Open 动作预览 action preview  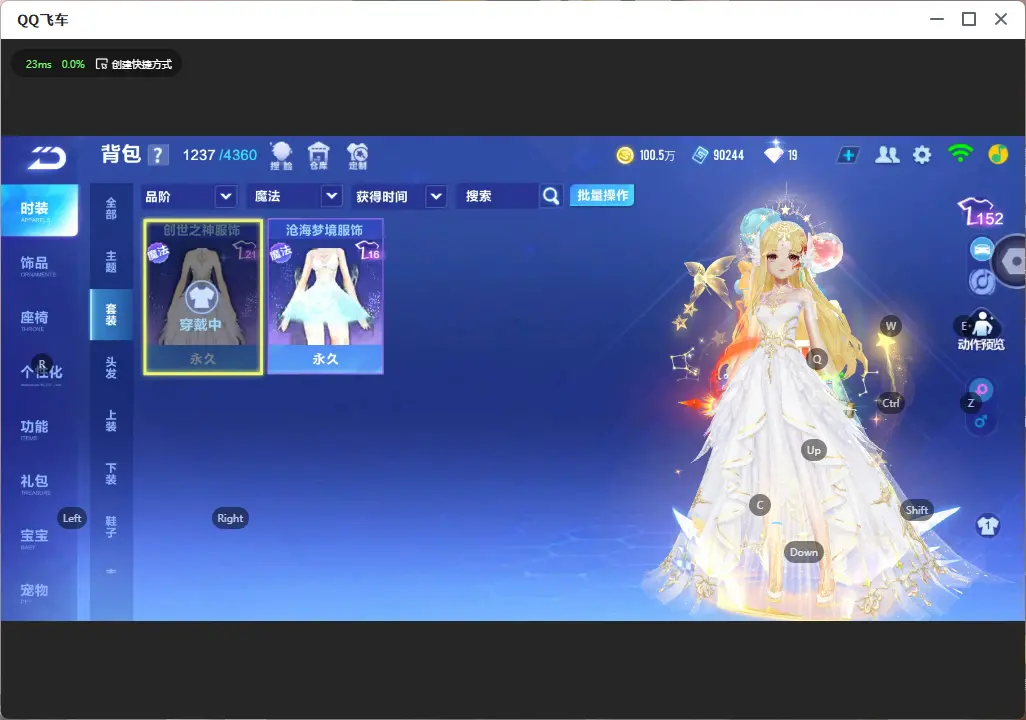point(980,332)
